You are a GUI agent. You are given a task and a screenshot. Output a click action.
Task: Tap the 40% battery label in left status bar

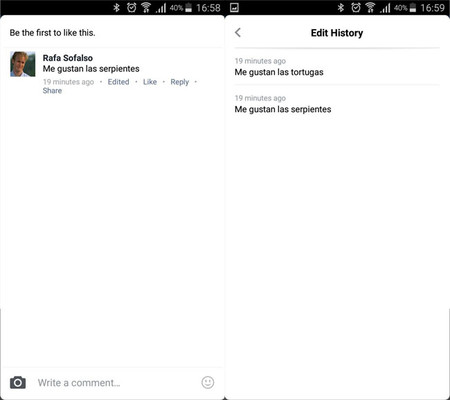(x=177, y=8)
